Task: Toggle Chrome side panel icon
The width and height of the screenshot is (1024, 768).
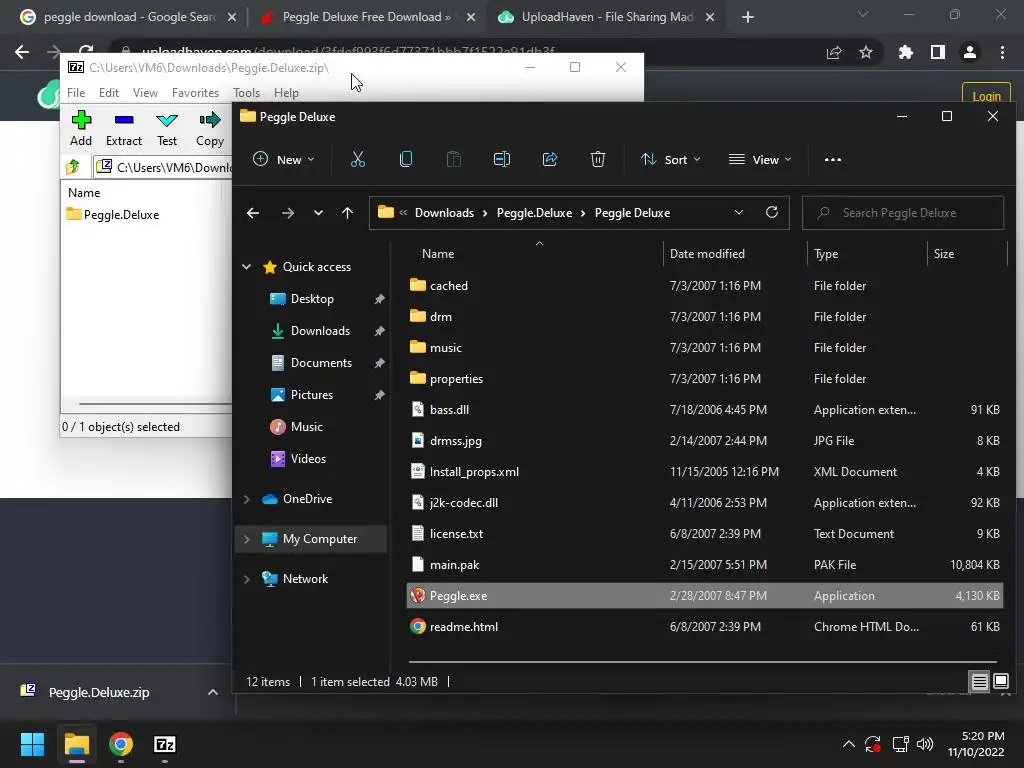Action: click(938, 52)
